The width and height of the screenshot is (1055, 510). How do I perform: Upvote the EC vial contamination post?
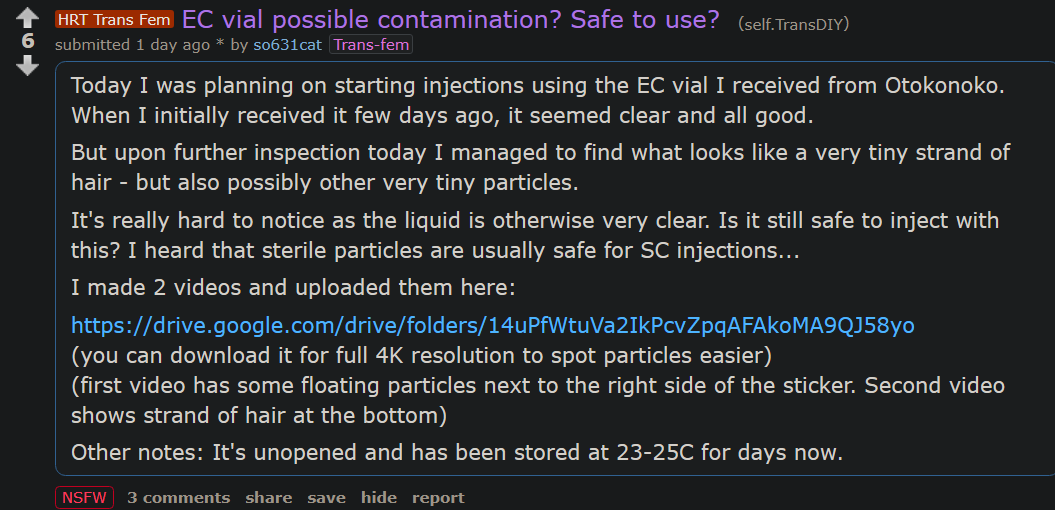(27, 18)
